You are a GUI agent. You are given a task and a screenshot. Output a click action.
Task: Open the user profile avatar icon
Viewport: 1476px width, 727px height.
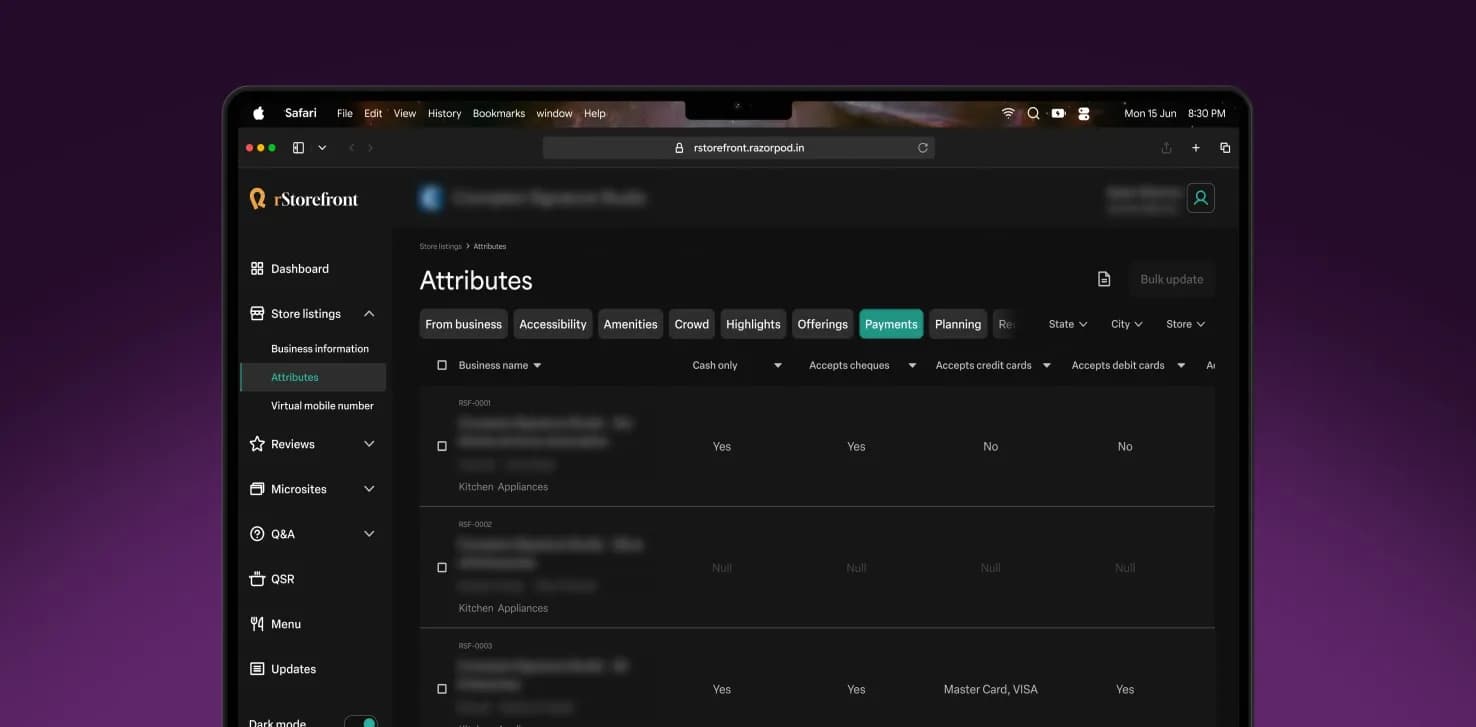(1201, 198)
